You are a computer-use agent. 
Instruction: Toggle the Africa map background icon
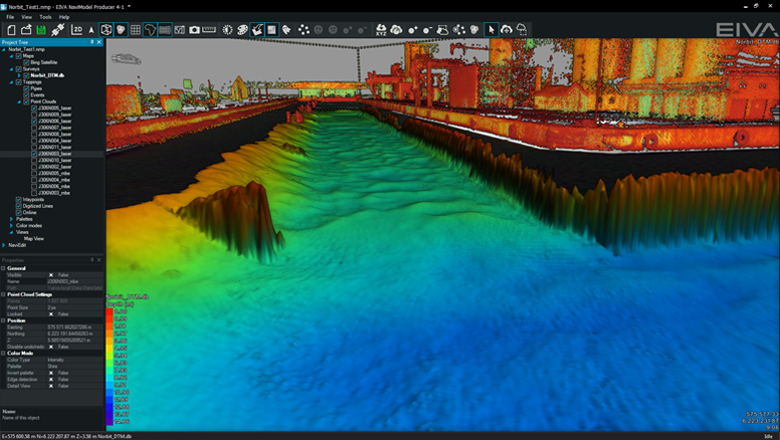point(150,30)
